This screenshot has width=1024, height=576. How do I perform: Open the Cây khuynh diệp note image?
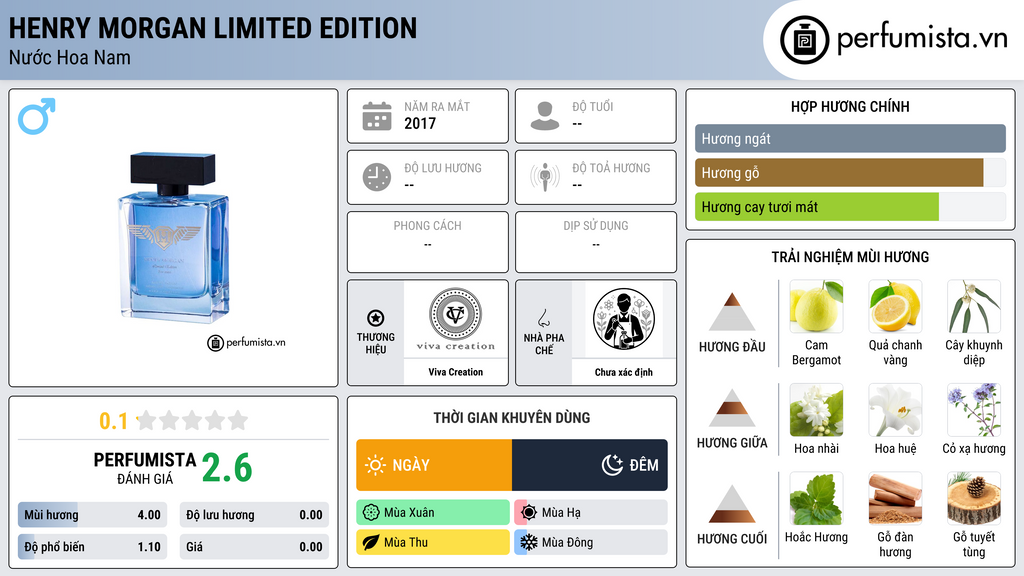(x=974, y=306)
